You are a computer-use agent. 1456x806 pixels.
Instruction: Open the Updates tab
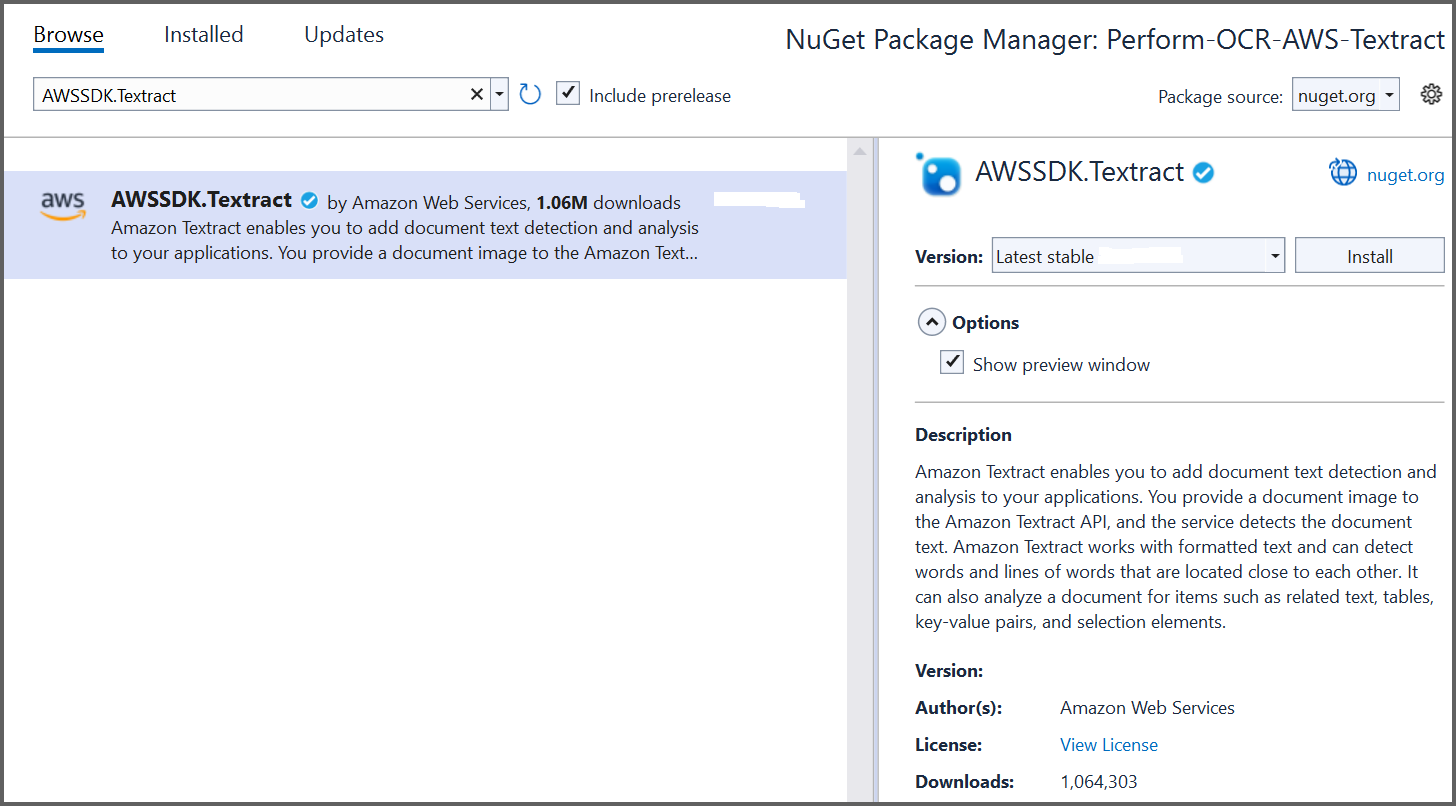[x=343, y=34]
